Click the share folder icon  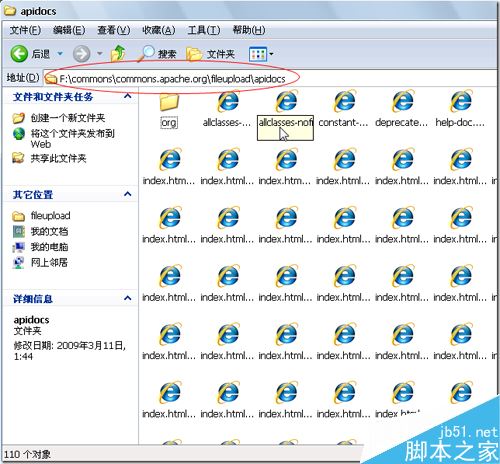click(18, 158)
